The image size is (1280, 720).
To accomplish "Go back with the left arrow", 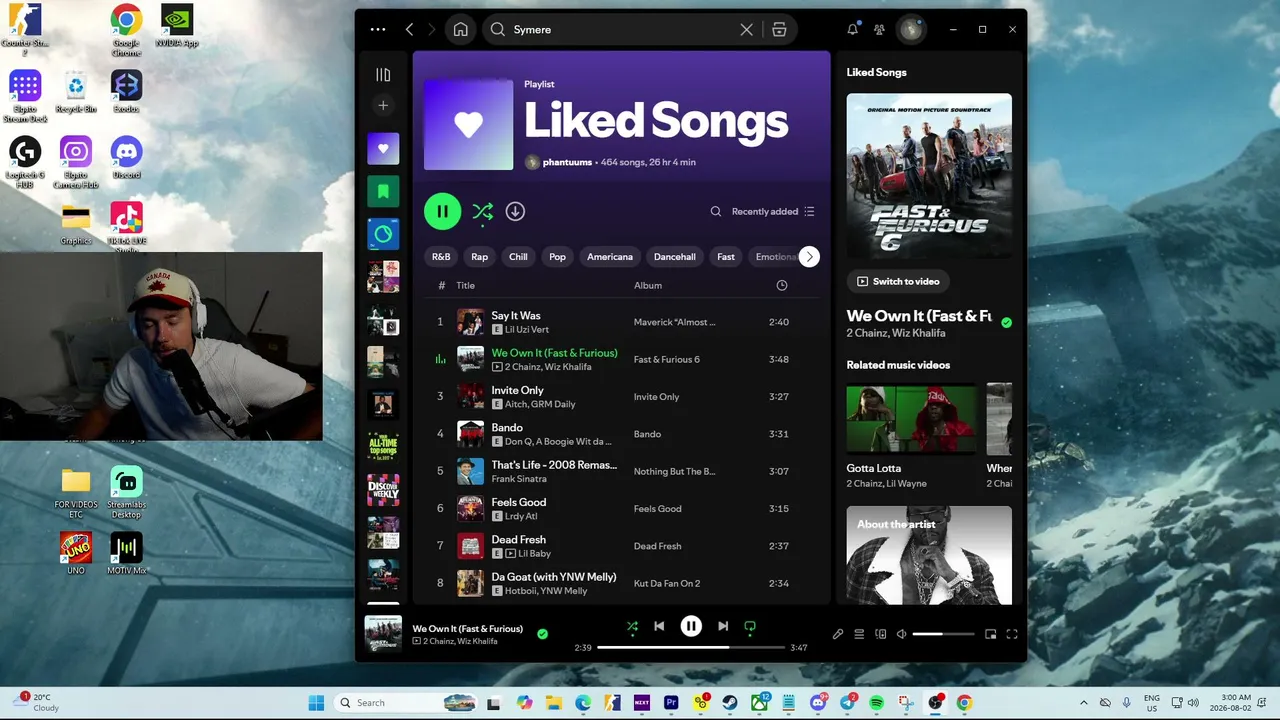I will tap(409, 30).
